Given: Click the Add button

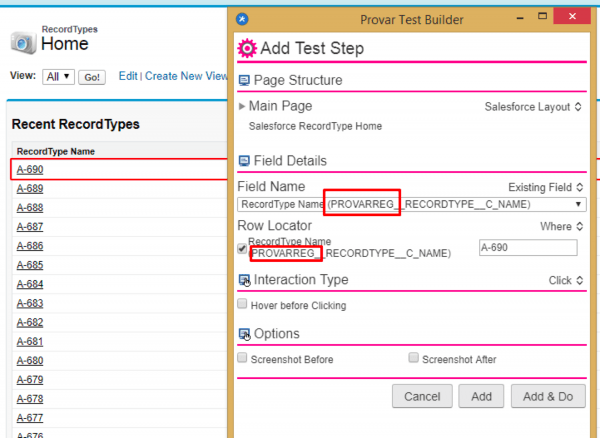Looking at the screenshot, I should coord(481,396).
